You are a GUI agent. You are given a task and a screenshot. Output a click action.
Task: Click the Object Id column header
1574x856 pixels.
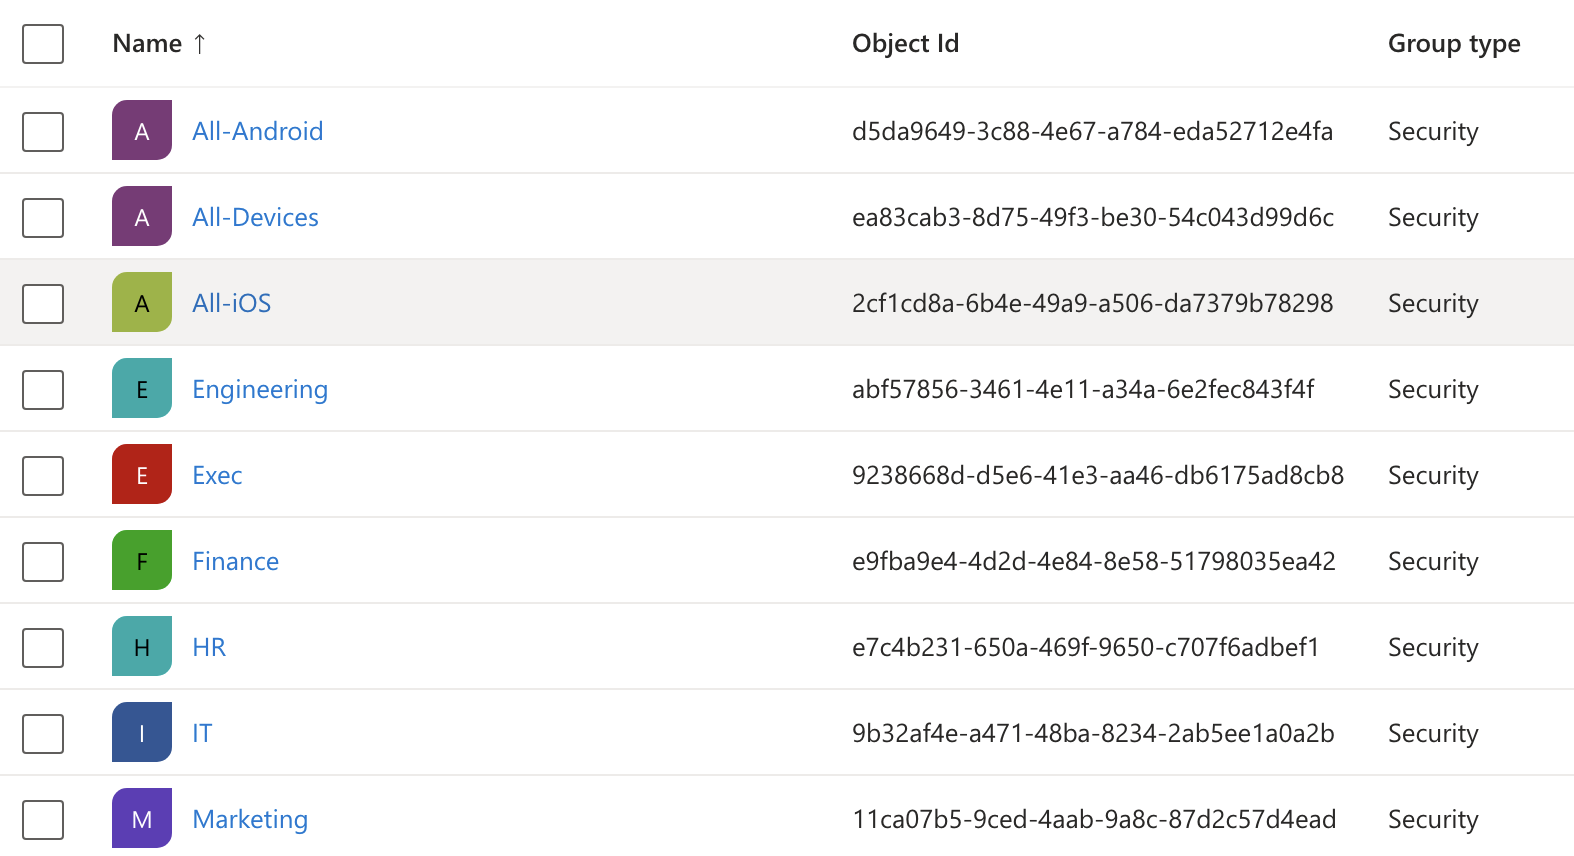905,44
